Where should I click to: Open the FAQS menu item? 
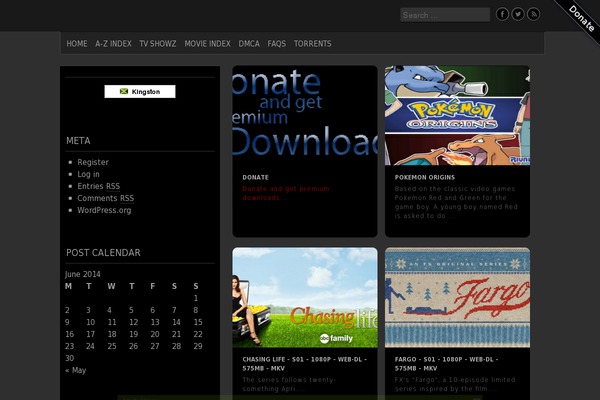pyautogui.click(x=277, y=44)
